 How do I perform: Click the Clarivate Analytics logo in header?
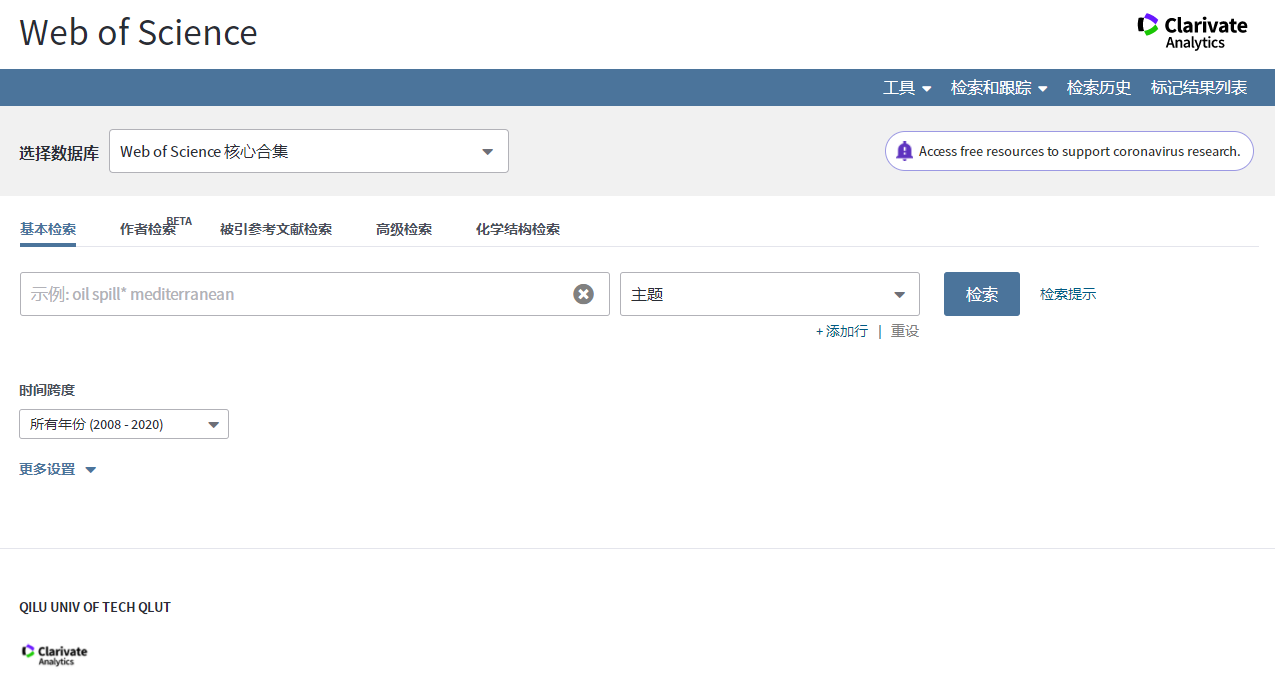click(x=1192, y=31)
